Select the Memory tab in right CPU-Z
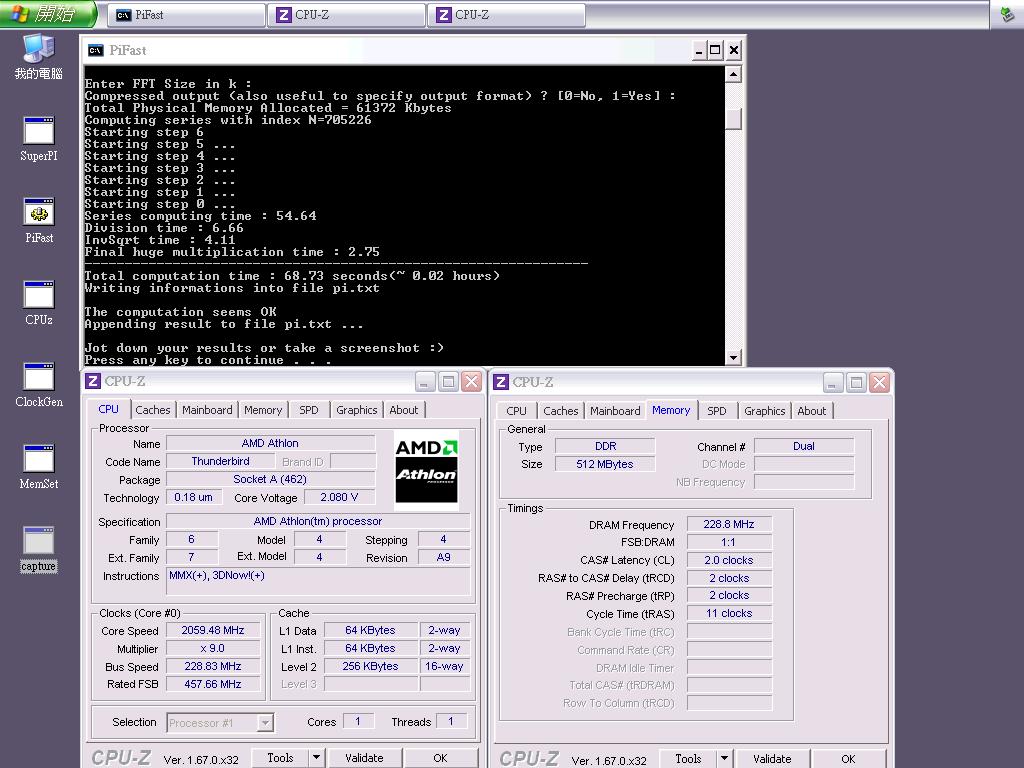1024x768 pixels. coord(671,410)
